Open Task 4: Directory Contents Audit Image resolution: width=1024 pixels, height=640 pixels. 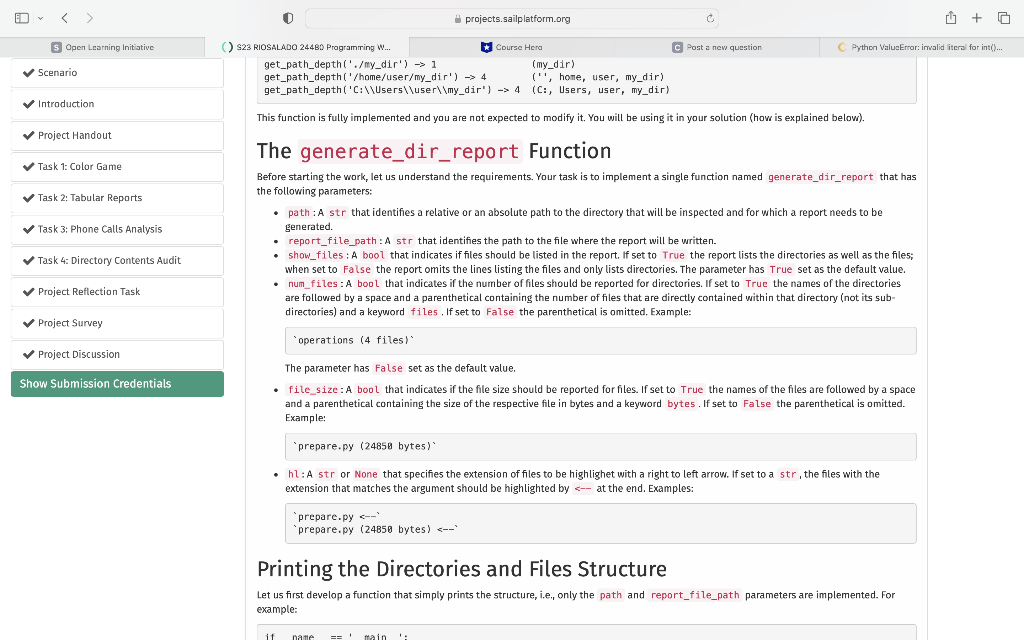pyautogui.click(x=109, y=260)
